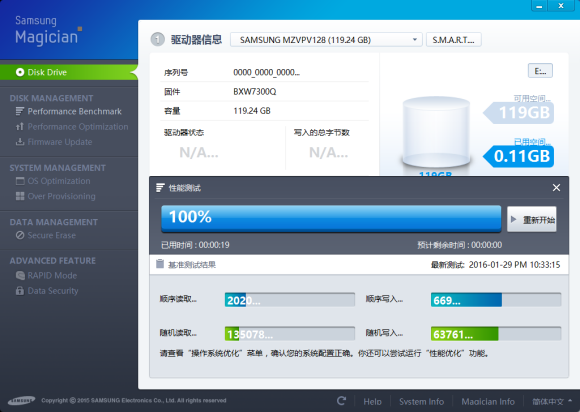Viewport: 580px width, 412px height.
Task: Click the RAPID Mode icon
Action: (20, 276)
